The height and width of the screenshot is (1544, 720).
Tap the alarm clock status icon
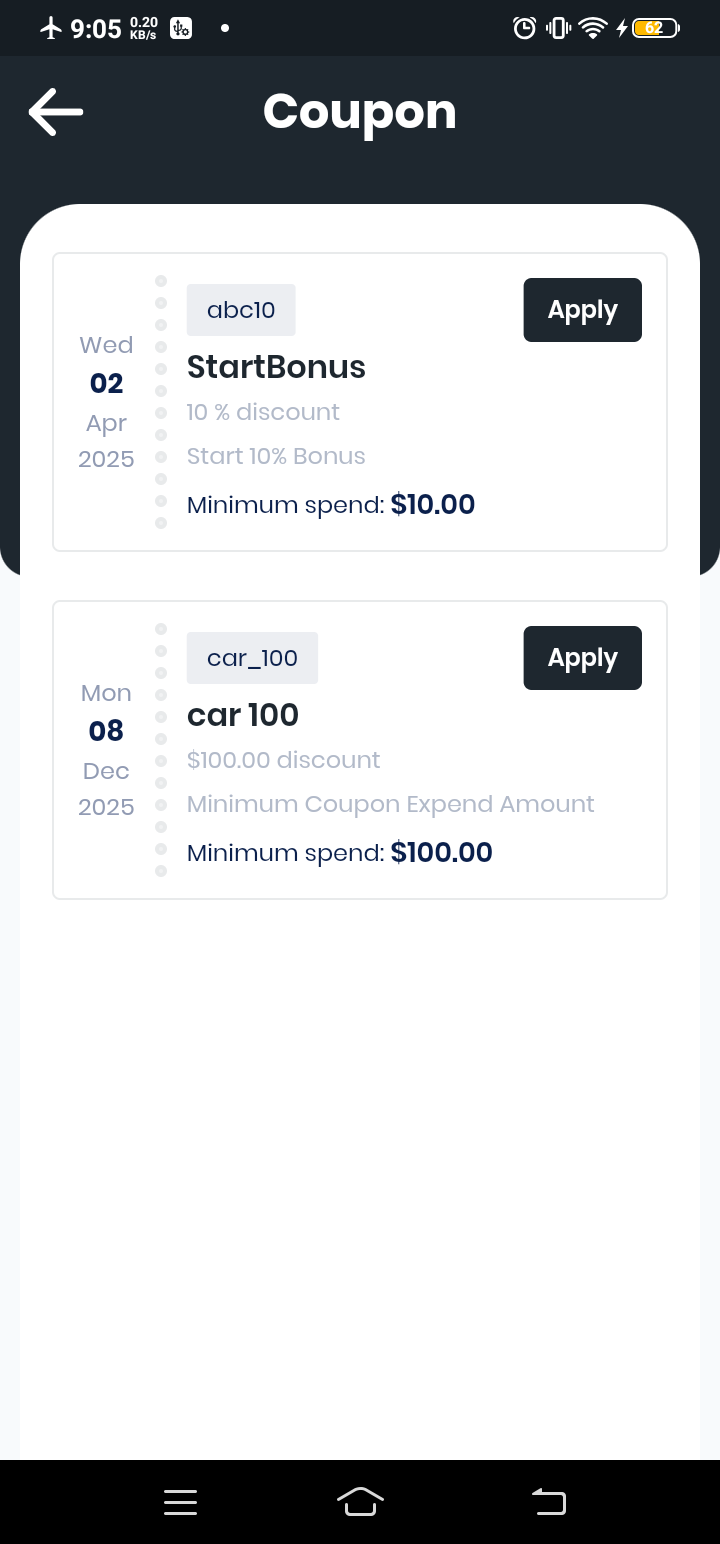tap(524, 28)
